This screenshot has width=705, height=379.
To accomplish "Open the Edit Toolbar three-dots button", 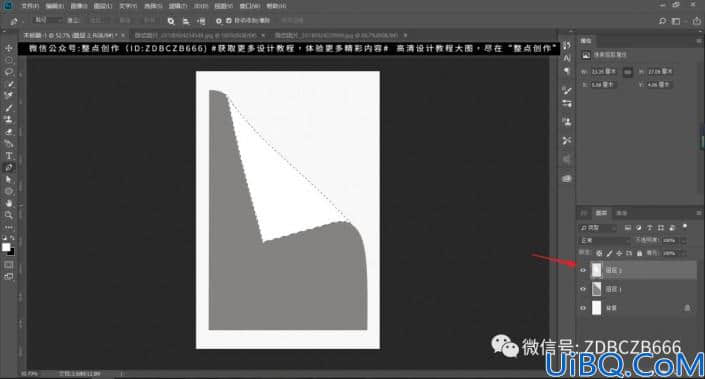I will (x=9, y=227).
